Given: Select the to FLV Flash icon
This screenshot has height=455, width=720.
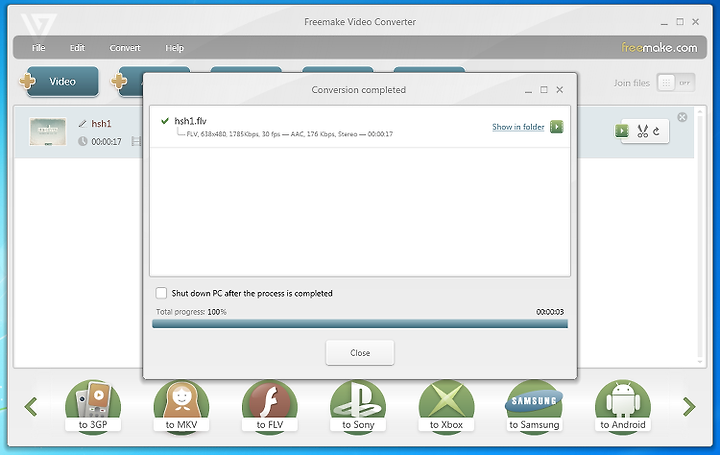Looking at the screenshot, I should [270, 406].
